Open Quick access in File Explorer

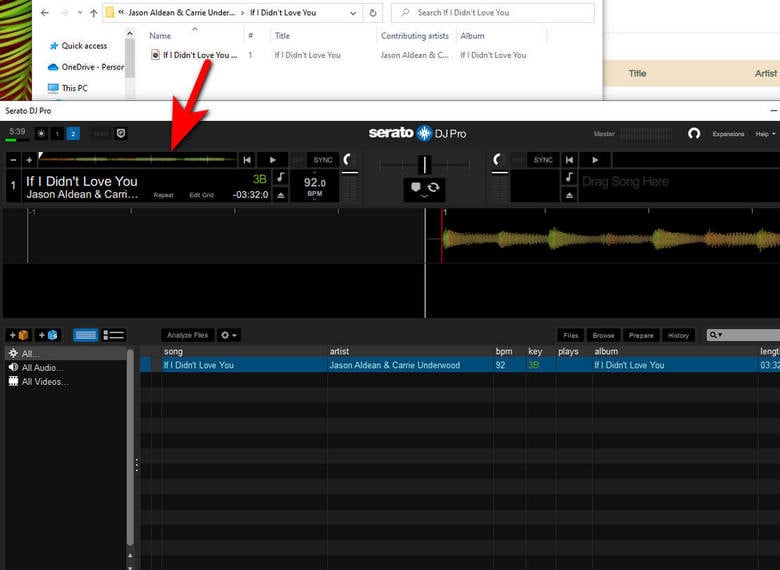tap(79, 46)
